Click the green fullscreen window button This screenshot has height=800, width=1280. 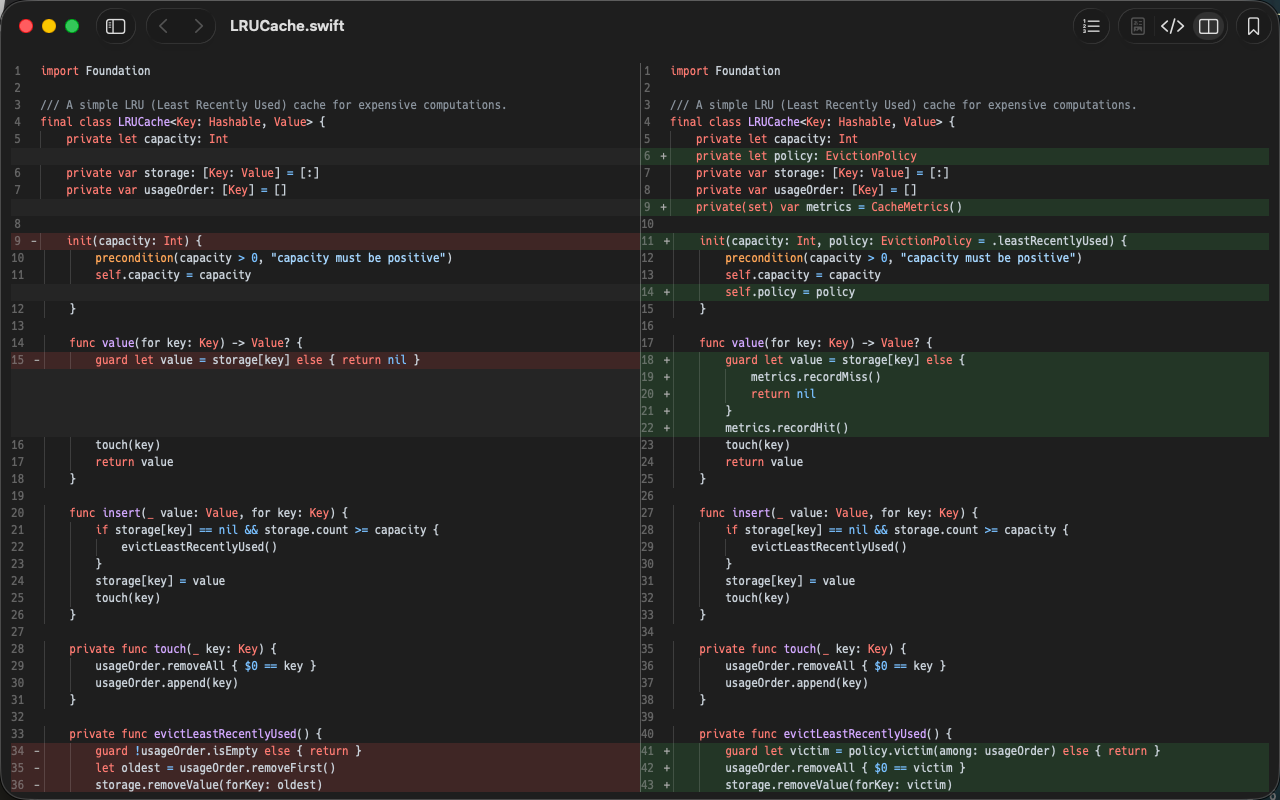[x=72, y=26]
